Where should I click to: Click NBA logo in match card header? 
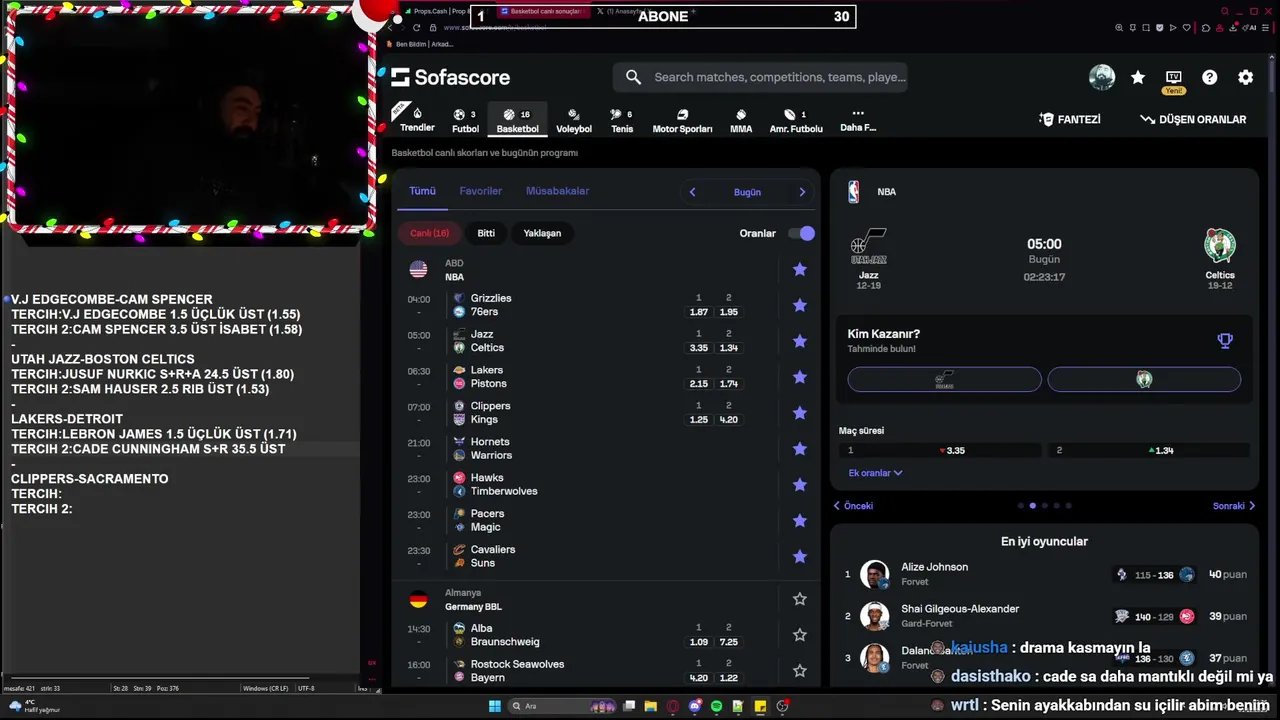point(853,192)
